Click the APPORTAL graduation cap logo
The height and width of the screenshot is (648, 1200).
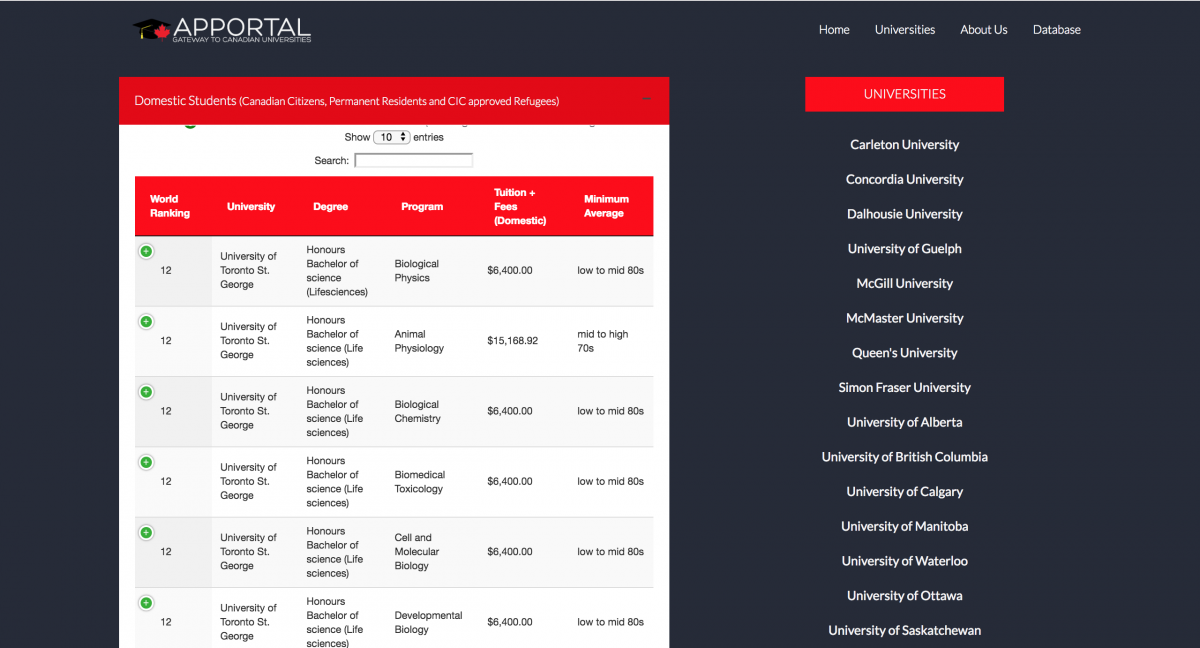pos(151,30)
